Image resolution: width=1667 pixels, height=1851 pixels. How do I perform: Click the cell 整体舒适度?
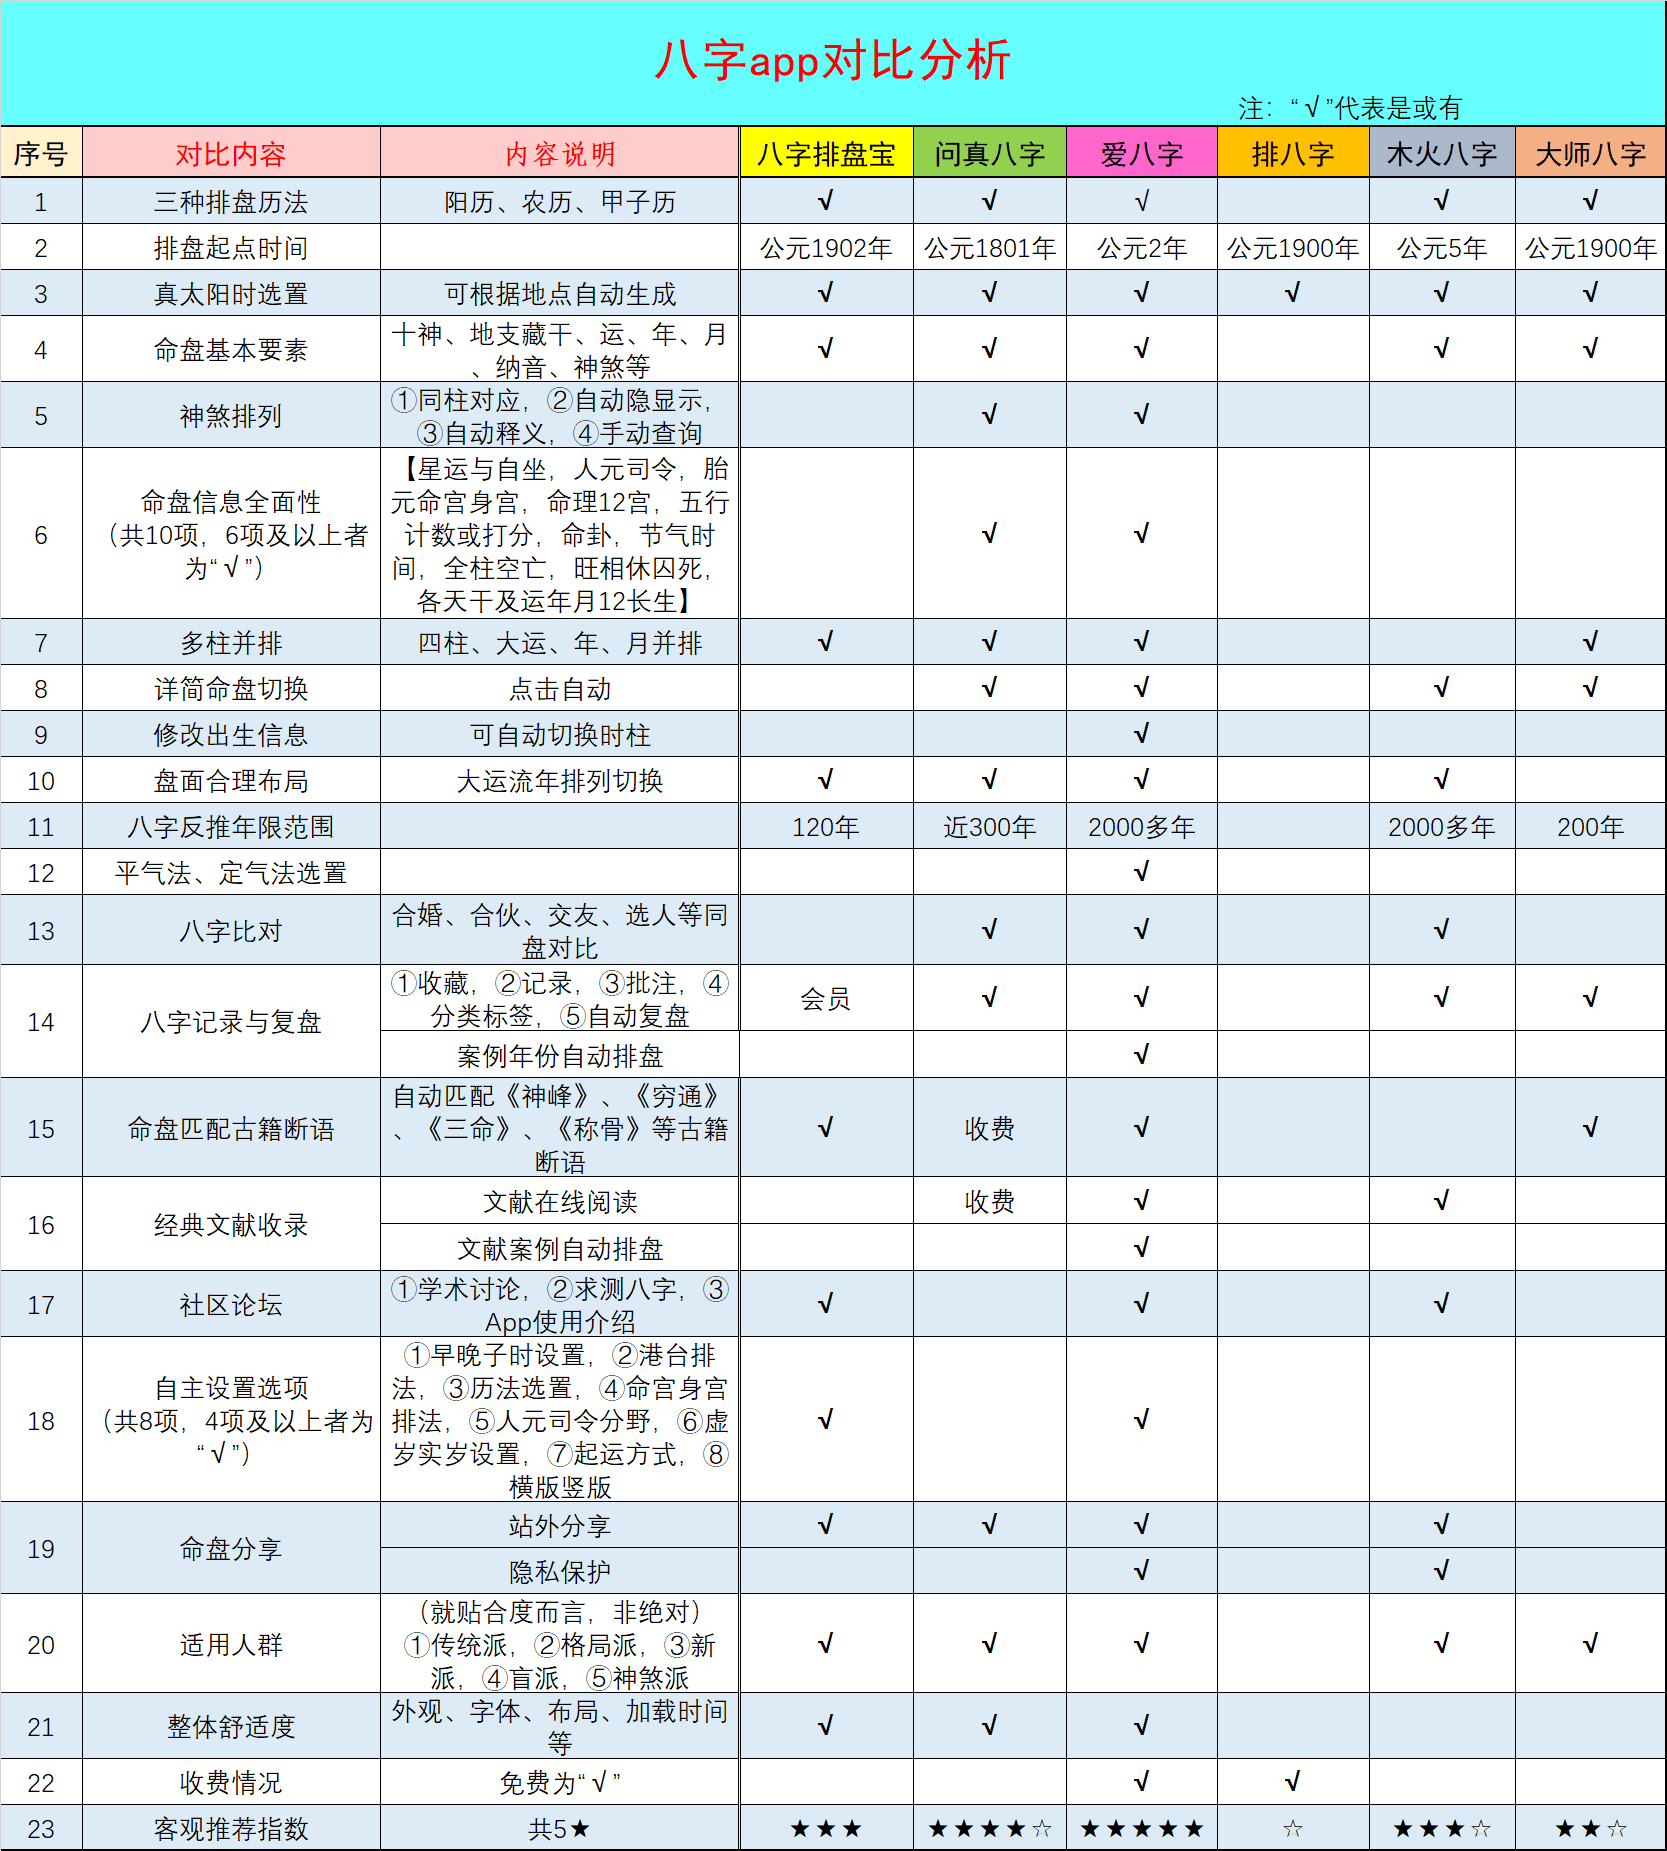coord(231,1726)
